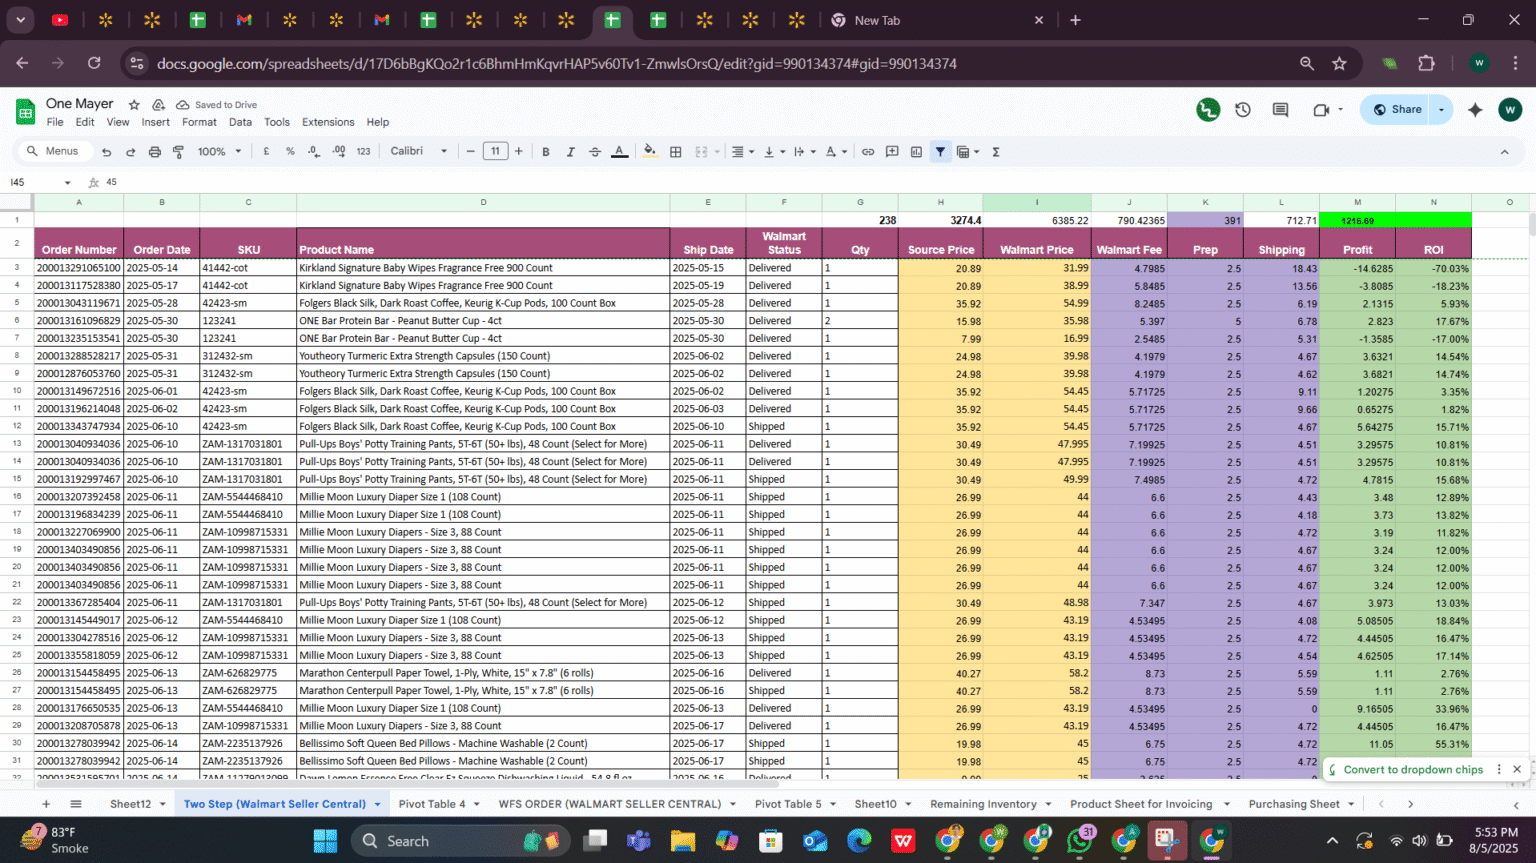Screen dimensions: 1536x863
Task: Open the Extensions menu
Action: point(328,122)
